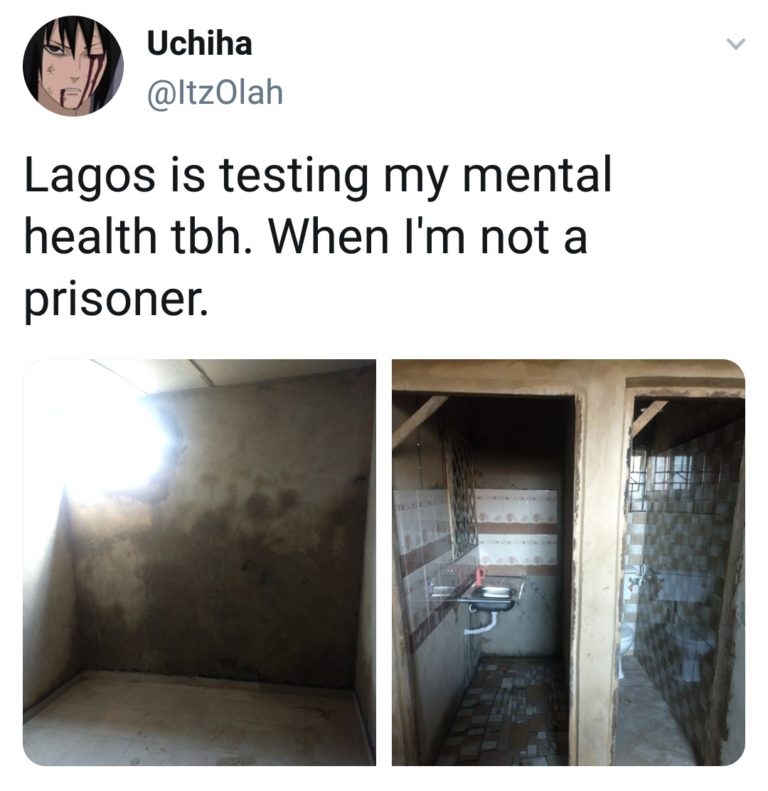Open the moldy wall photo
This screenshot has height=791, width=768.
tap(199, 562)
